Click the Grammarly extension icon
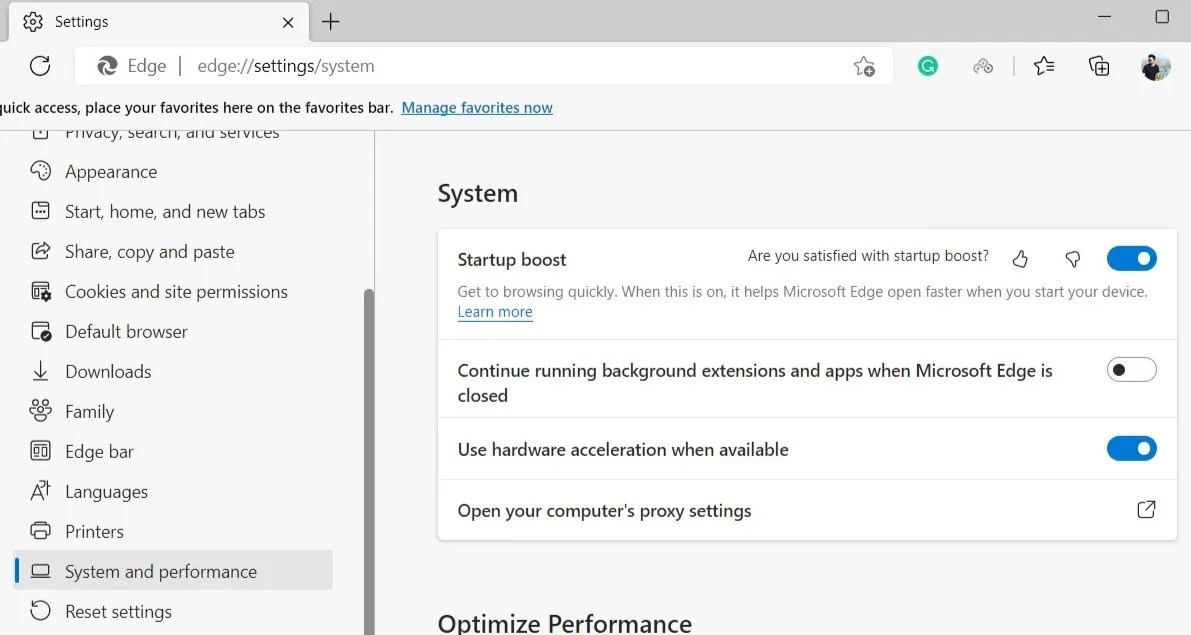1191x635 pixels. pyautogui.click(x=928, y=65)
